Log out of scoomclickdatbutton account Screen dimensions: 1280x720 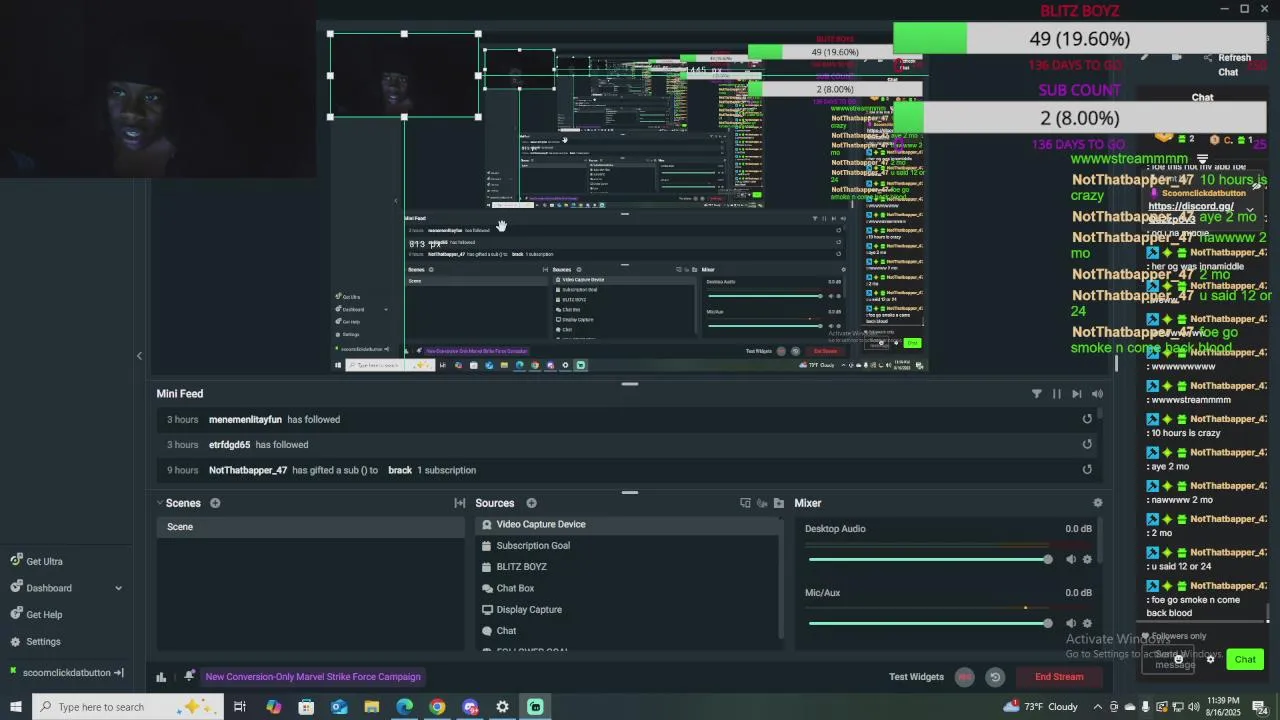click(x=119, y=673)
